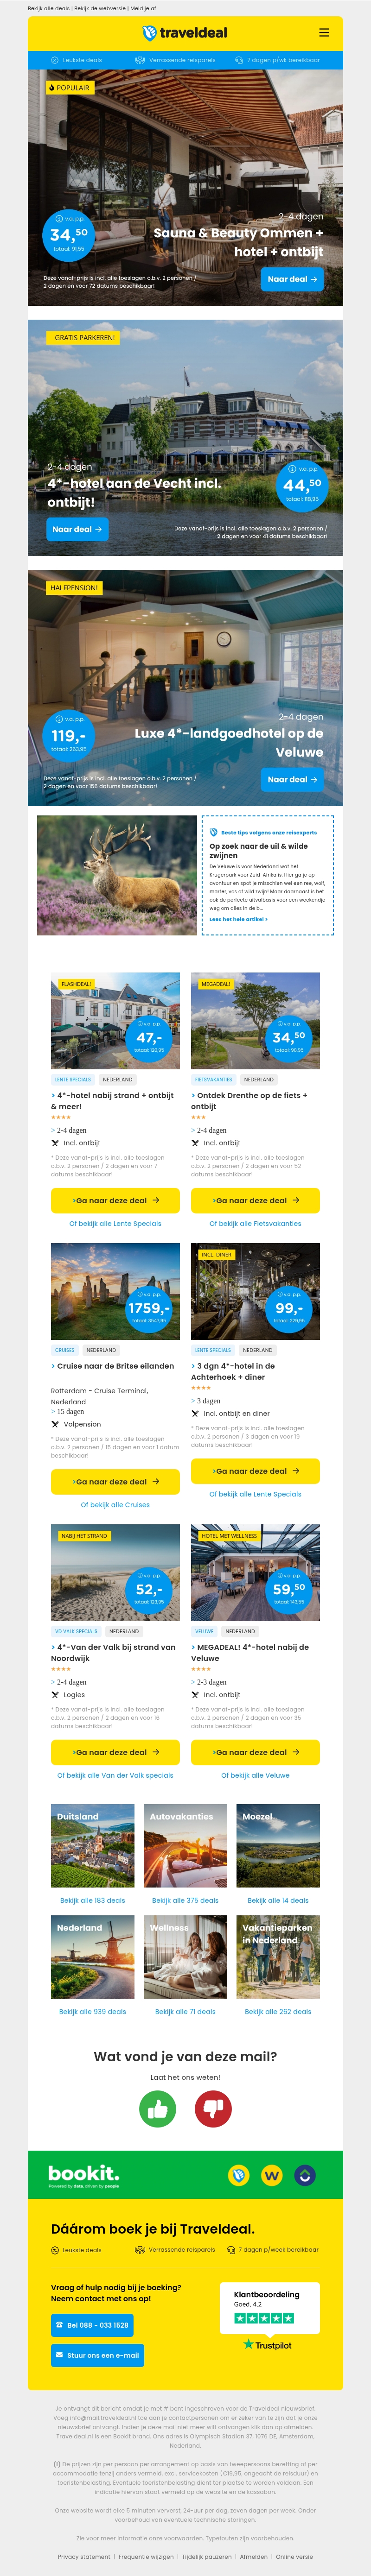The image size is (371, 2576).
Task: Click the deer article thumbnail
Action: pyautogui.click(x=117, y=875)
